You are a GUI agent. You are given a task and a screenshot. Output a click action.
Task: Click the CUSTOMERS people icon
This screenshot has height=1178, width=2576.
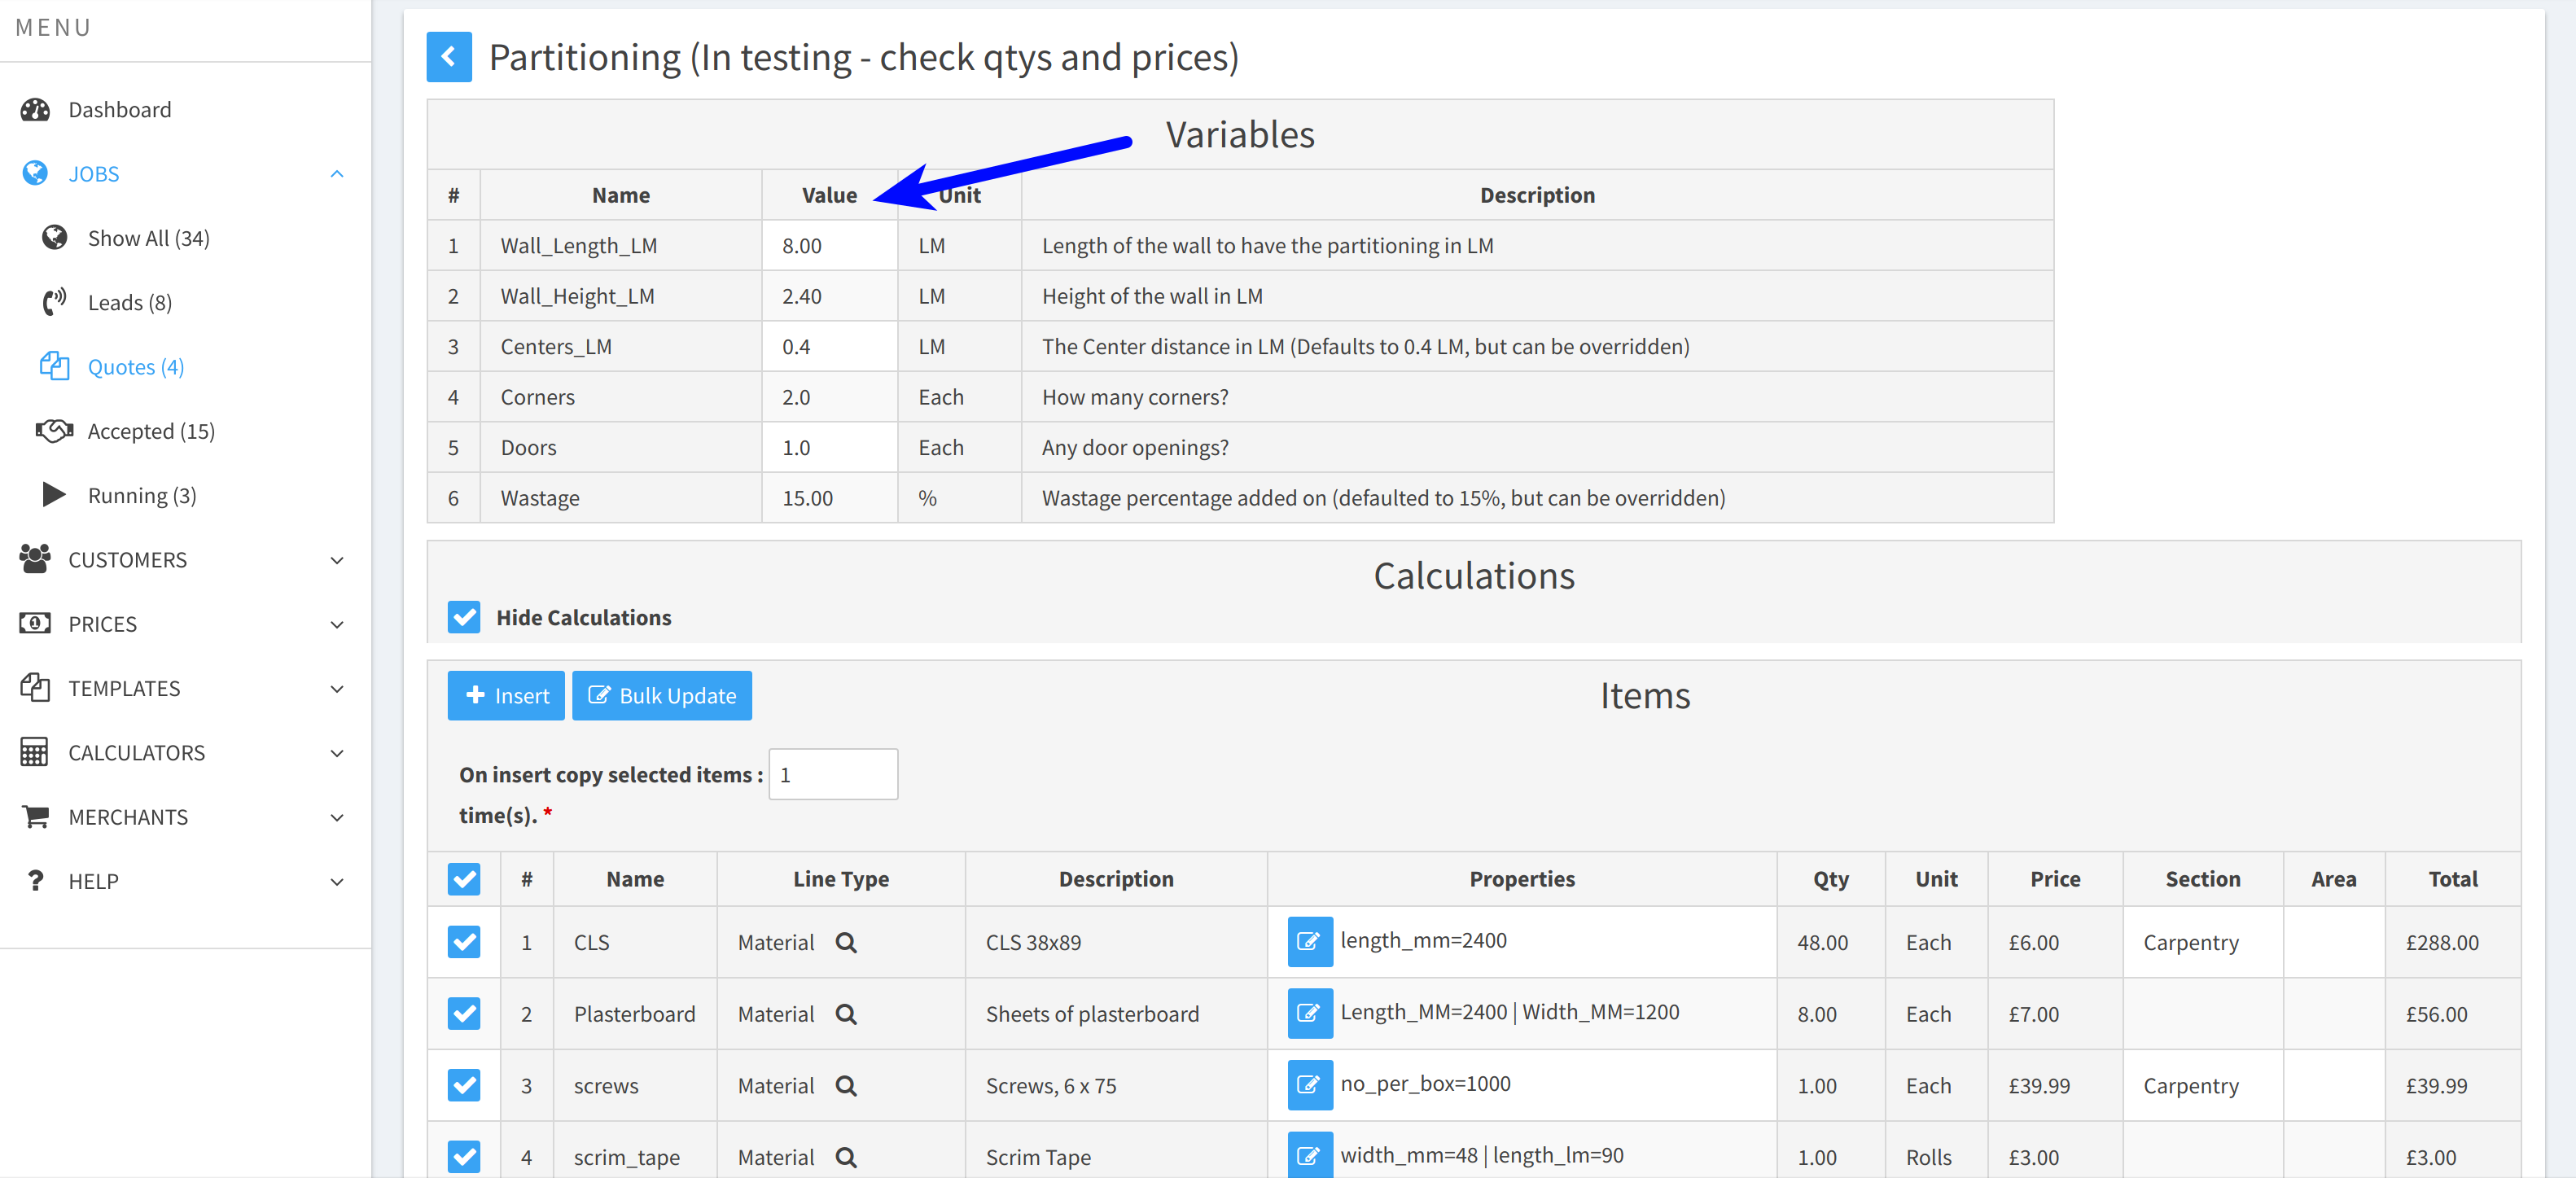click(35, 559)
